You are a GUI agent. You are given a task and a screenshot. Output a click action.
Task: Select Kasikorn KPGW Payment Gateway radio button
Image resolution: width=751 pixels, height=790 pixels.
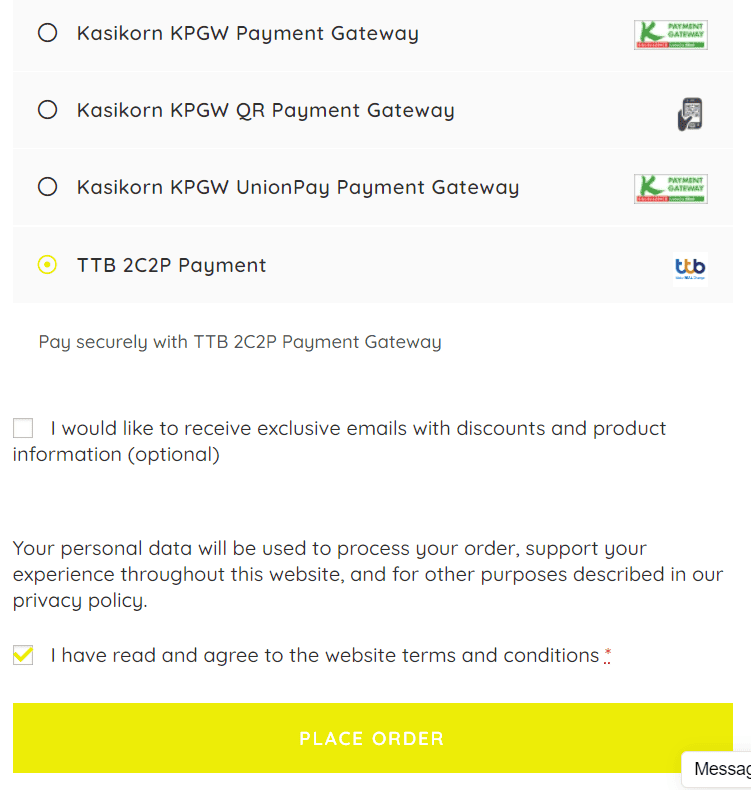[47, 33]
